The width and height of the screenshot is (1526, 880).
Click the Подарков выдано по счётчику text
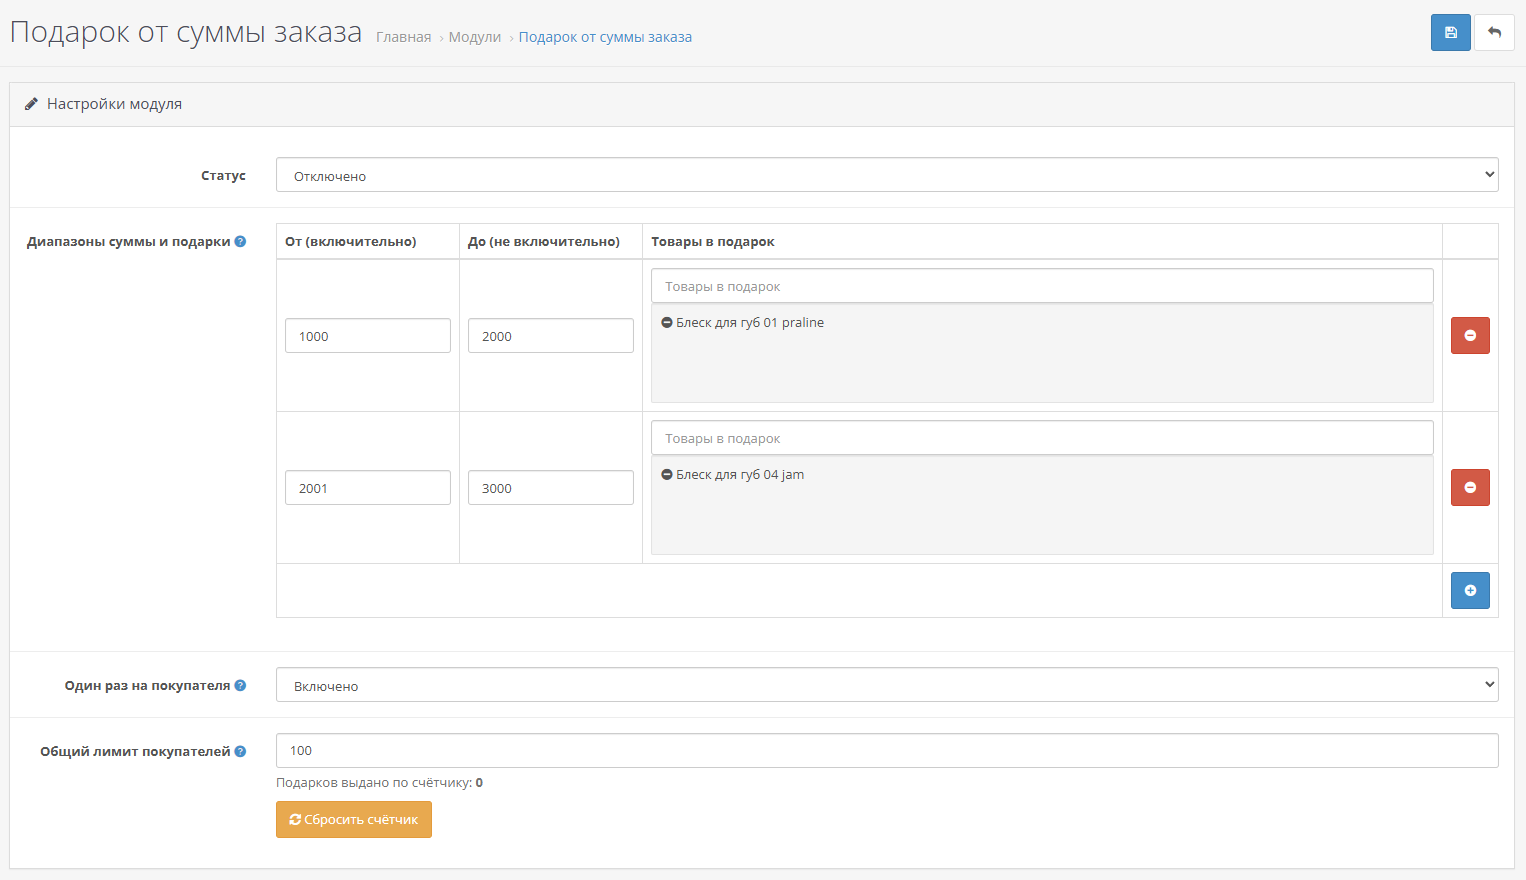click(379, 783)
